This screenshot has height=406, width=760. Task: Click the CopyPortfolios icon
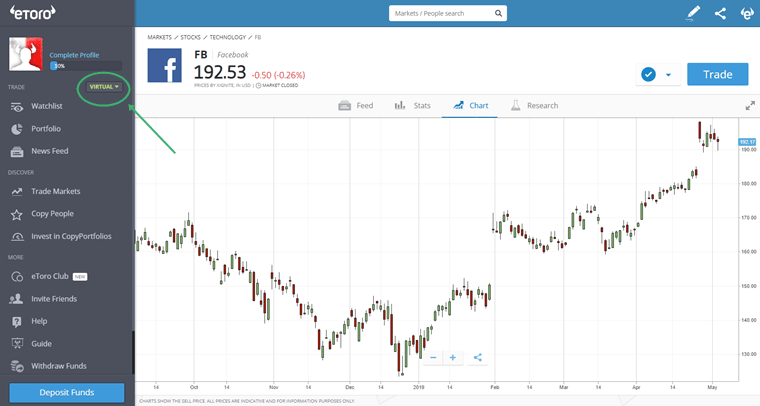17,237
